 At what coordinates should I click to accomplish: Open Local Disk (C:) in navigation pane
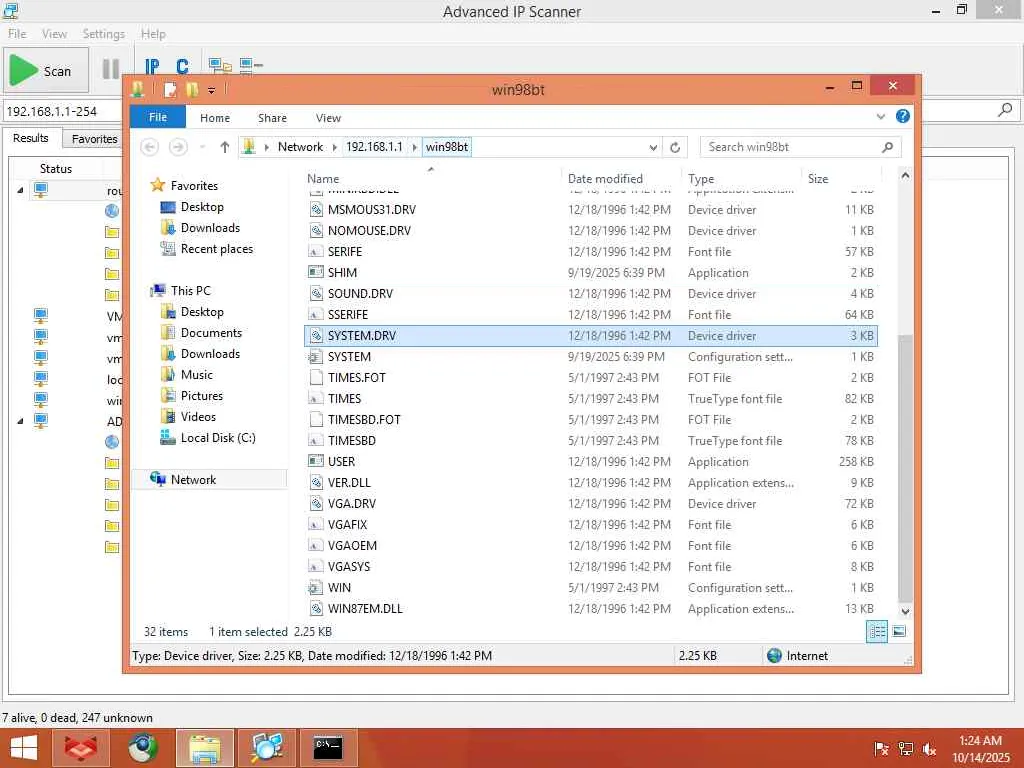pyautogui.click(x=217, y=438)
